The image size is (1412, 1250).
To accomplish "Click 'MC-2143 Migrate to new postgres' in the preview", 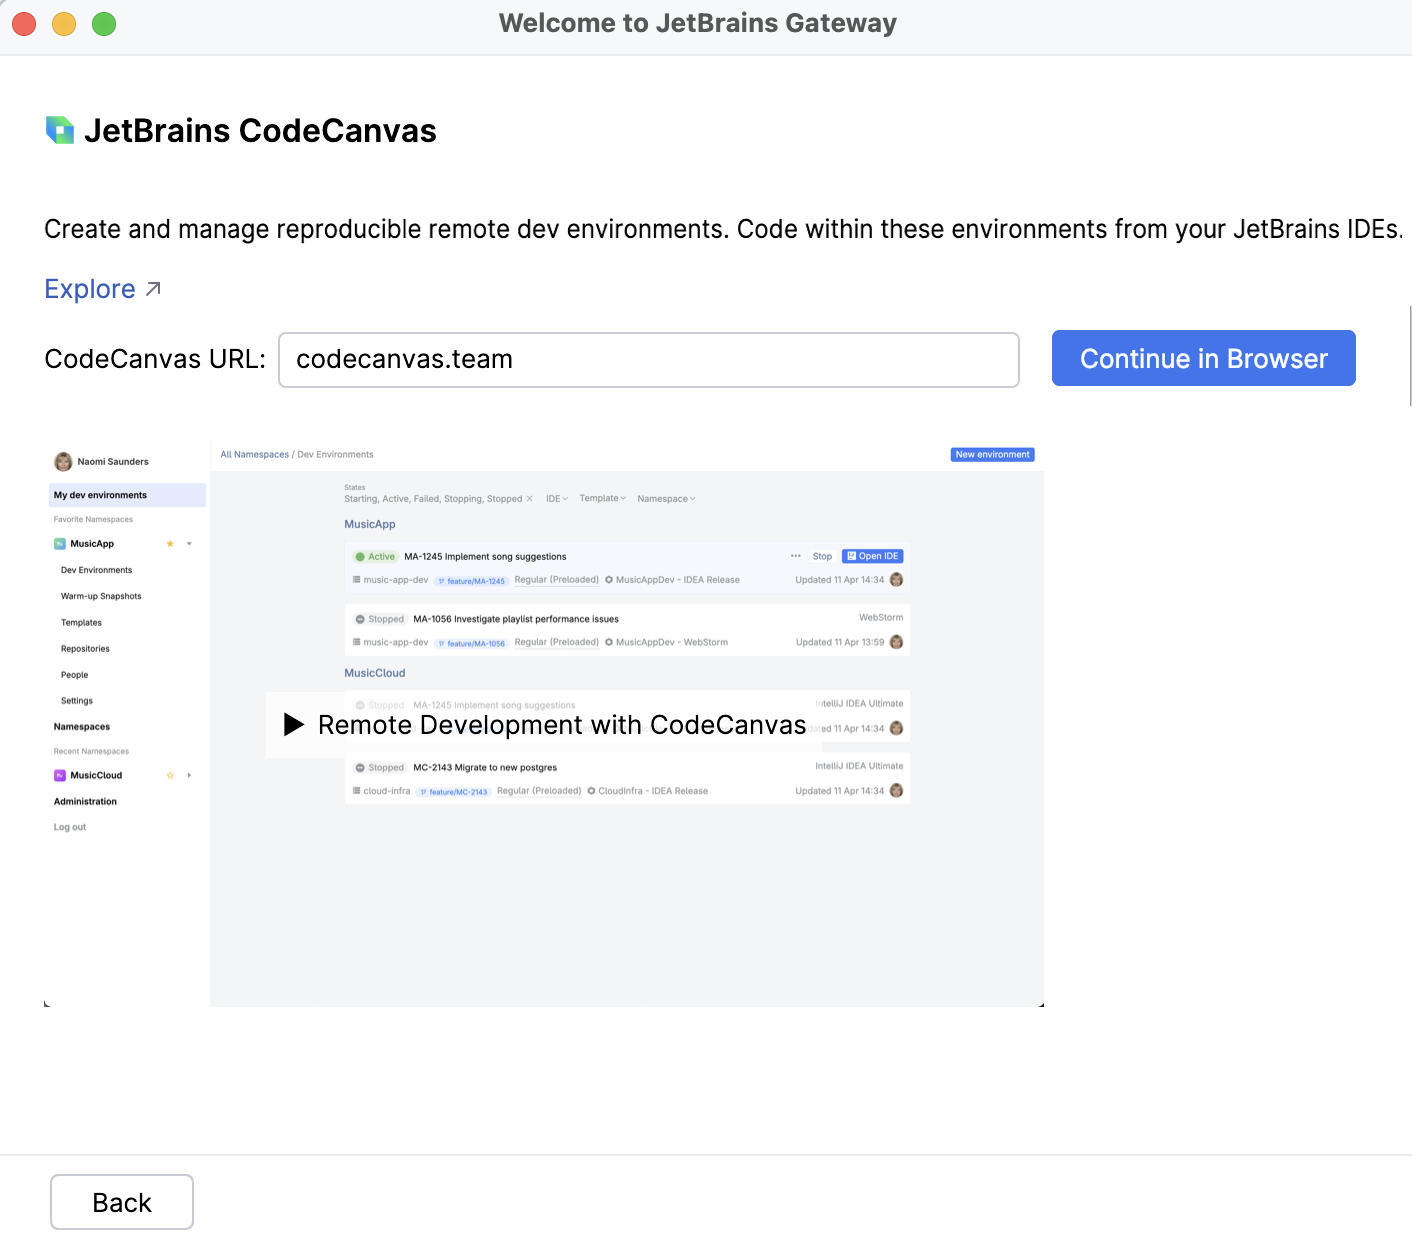I will (485, 768).
